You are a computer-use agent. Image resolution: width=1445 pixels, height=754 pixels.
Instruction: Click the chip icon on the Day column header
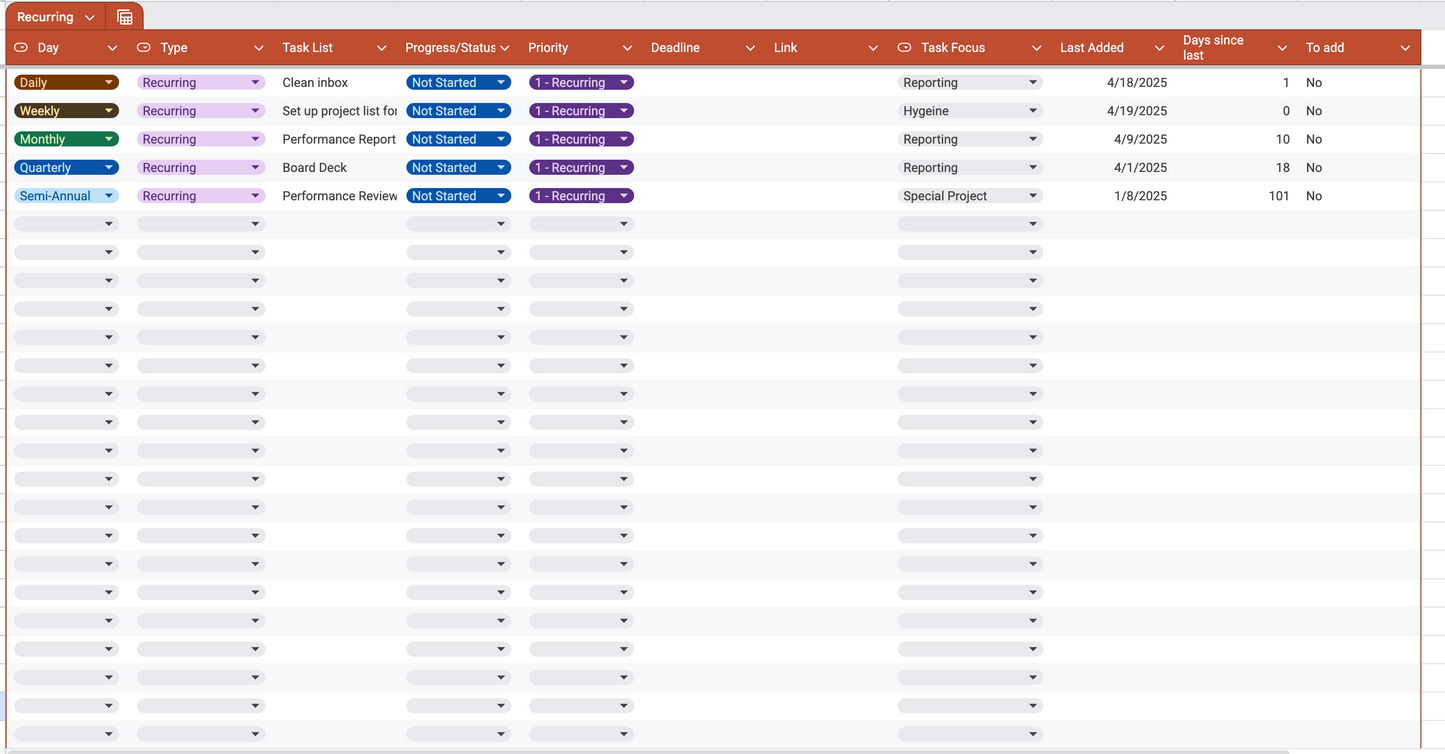pos(20,47)
